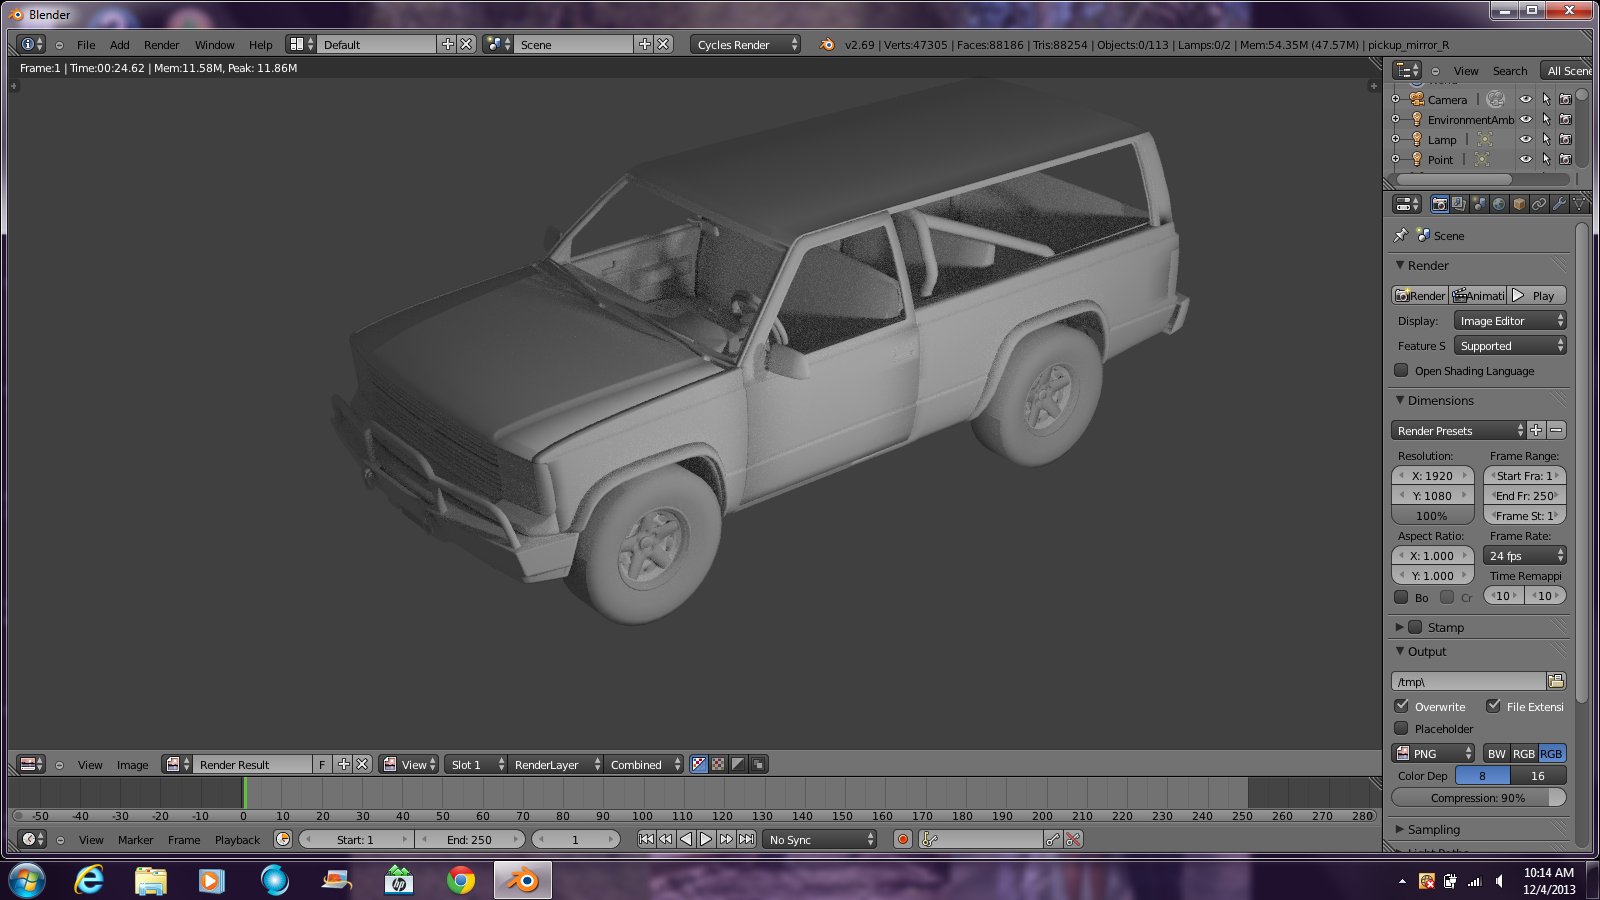Expand the Sampling panel
The image size is (1600, 900).
tap(1433, 829)
